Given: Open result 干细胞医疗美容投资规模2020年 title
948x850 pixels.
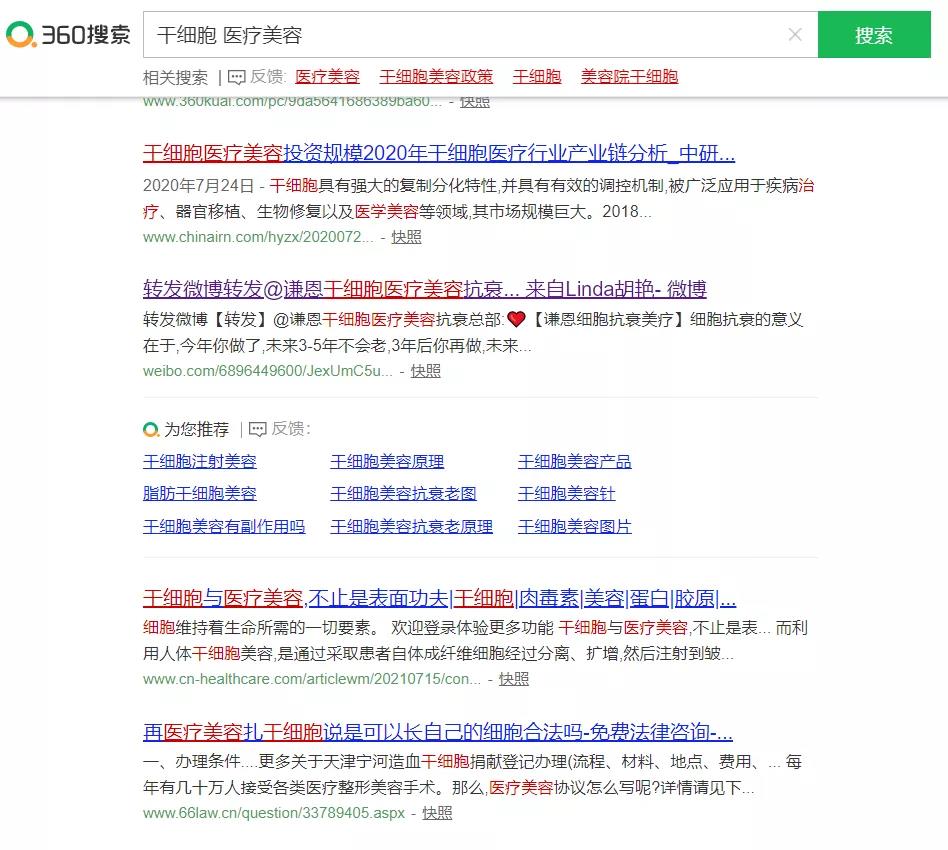Looking at the screenshot, I should point(439,153).
